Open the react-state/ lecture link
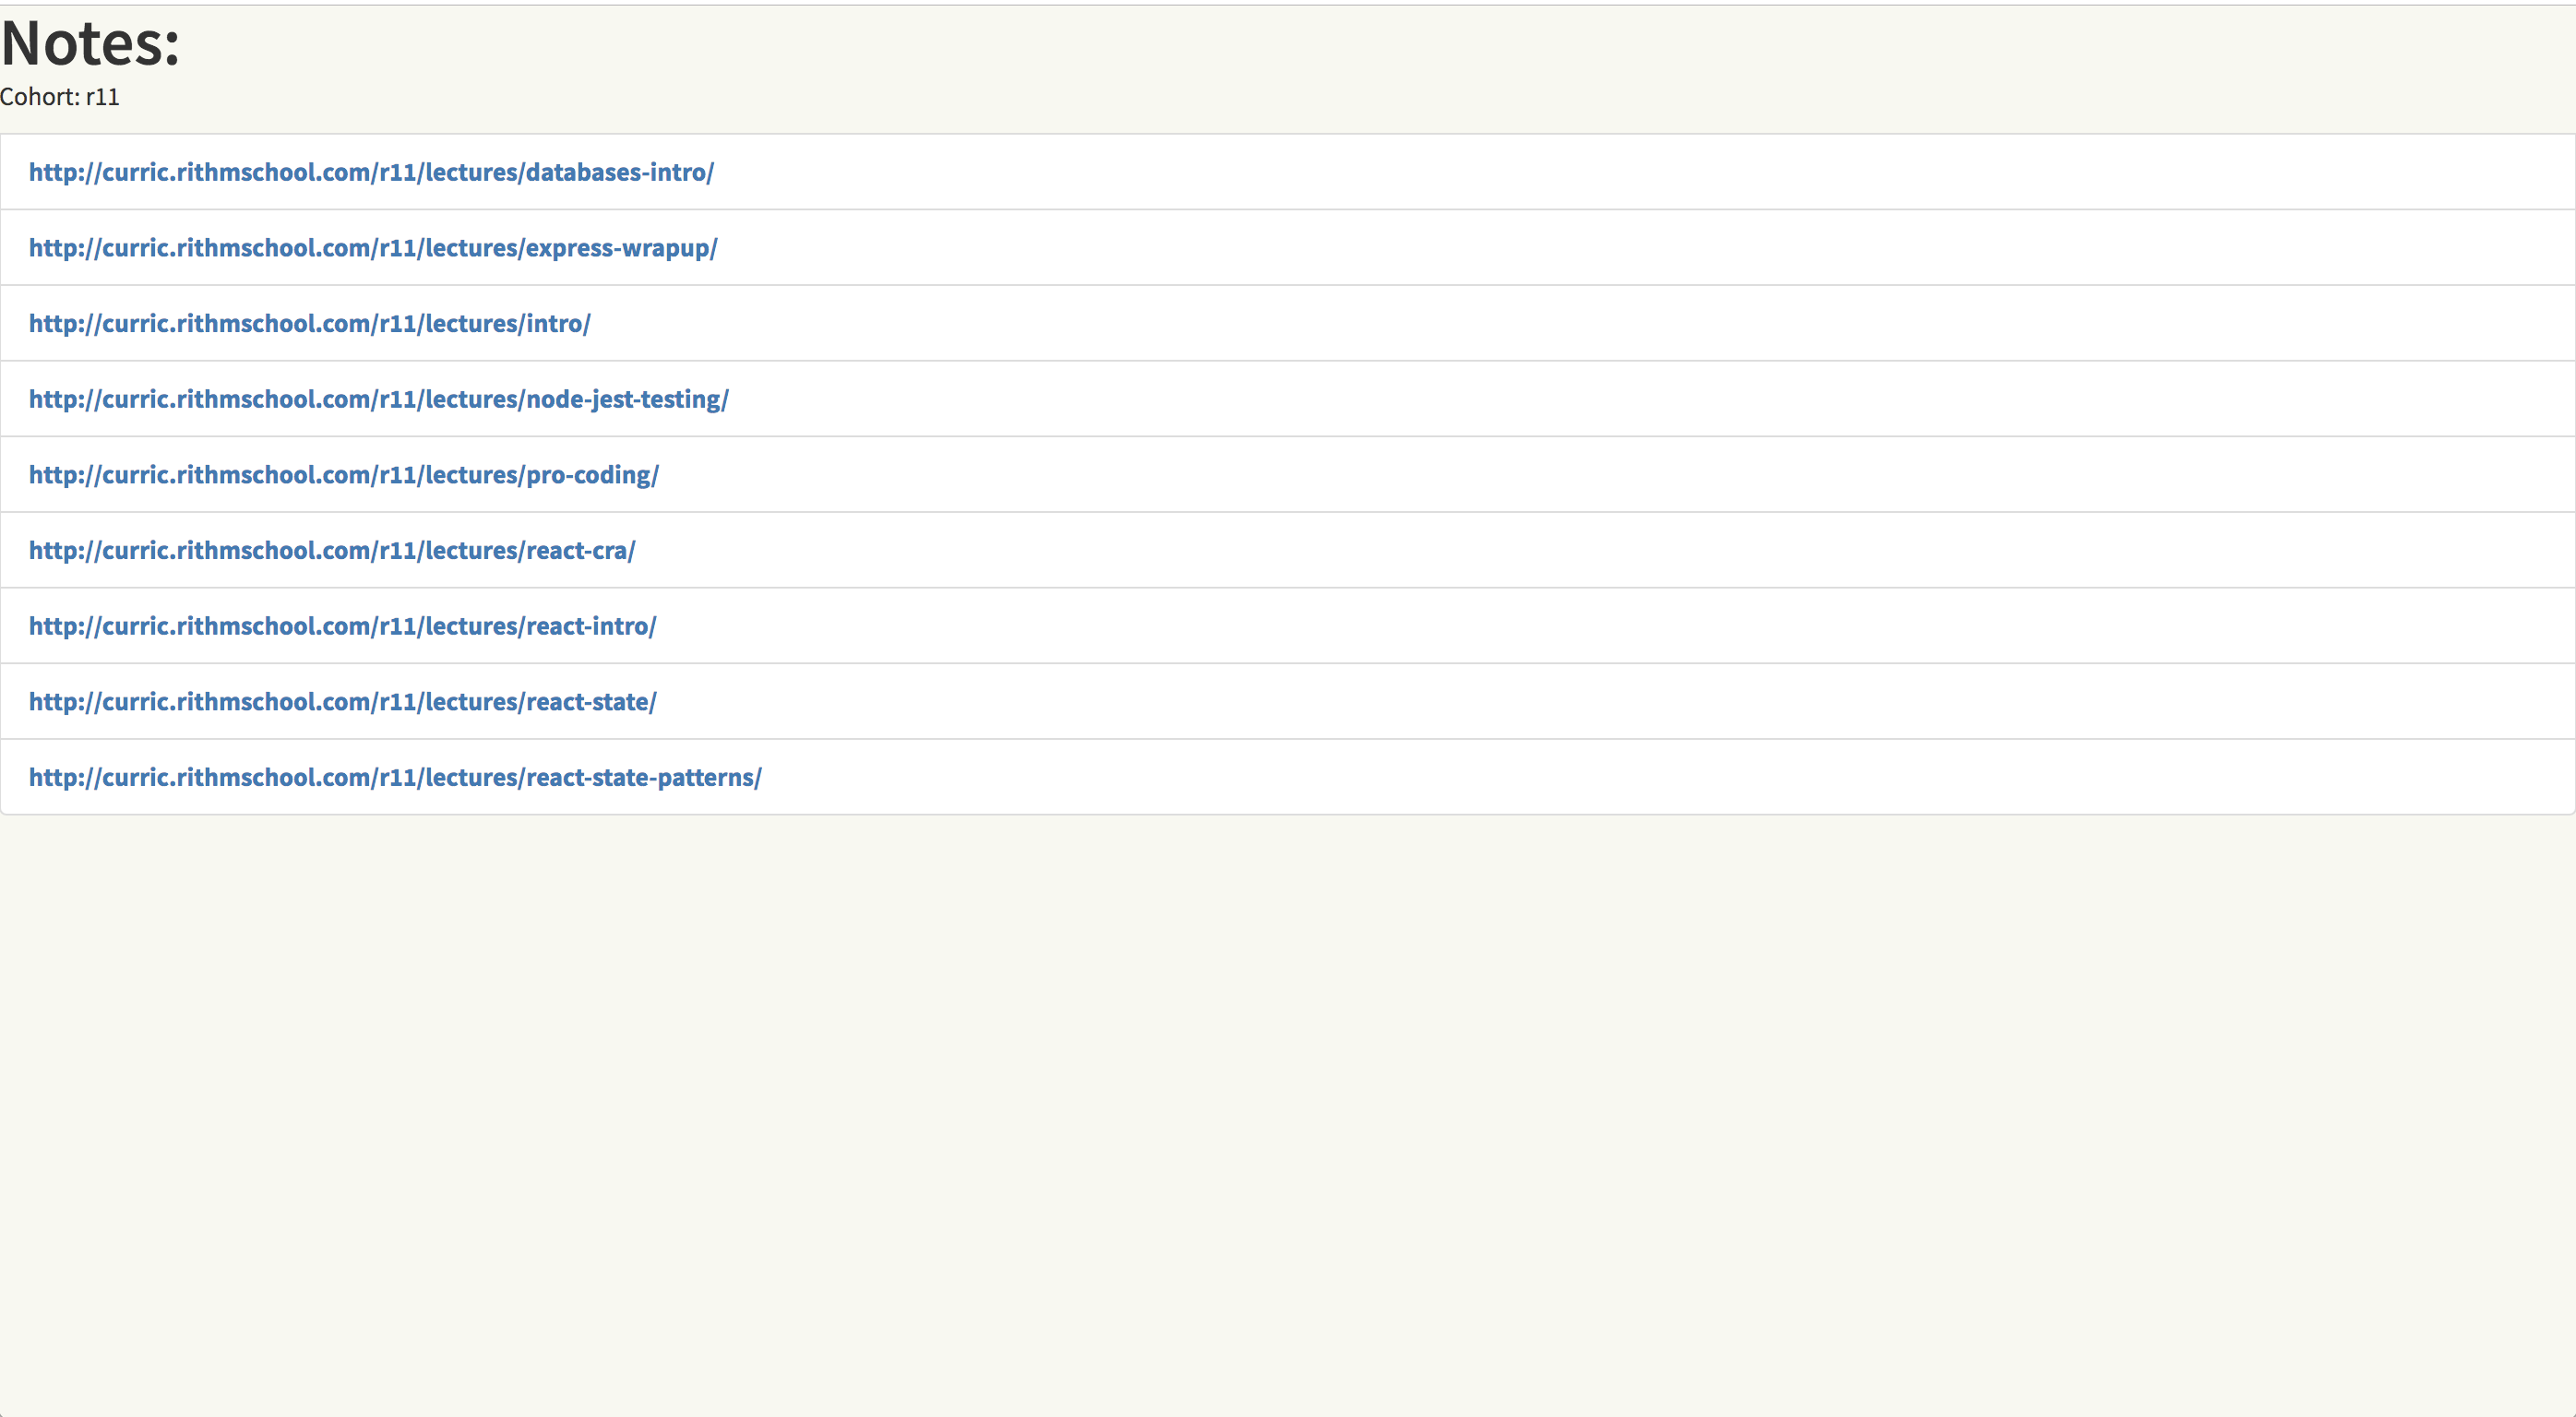Screen dimensions: 2576x1417 tap(343, 702)
